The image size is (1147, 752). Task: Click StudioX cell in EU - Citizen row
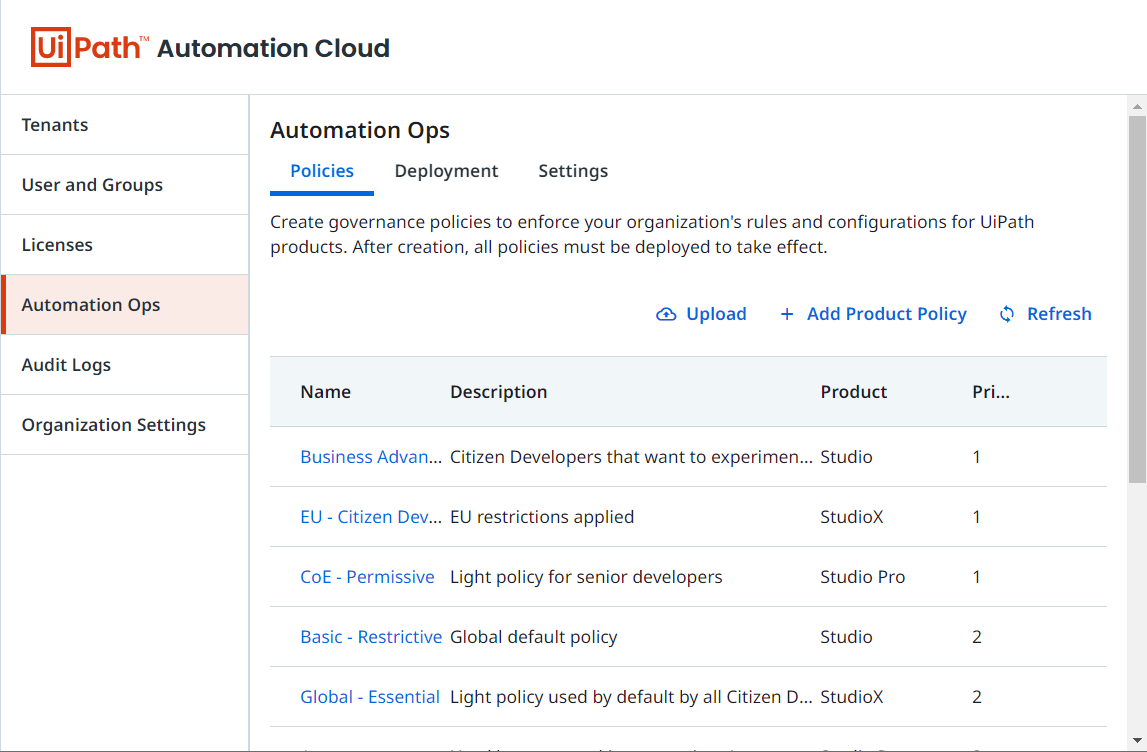pos(851,516)
